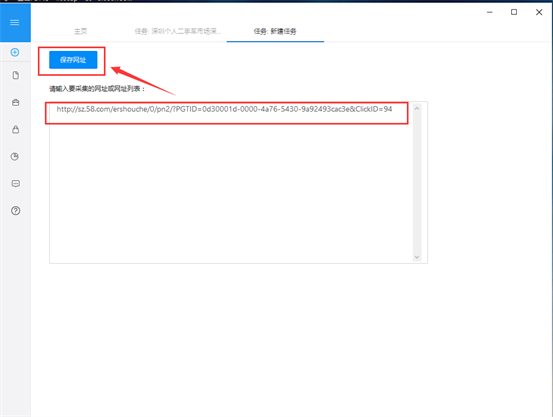Screen dimensions: 553x417
Task: Maximize the application window
Action: click(x=514, y=12)
